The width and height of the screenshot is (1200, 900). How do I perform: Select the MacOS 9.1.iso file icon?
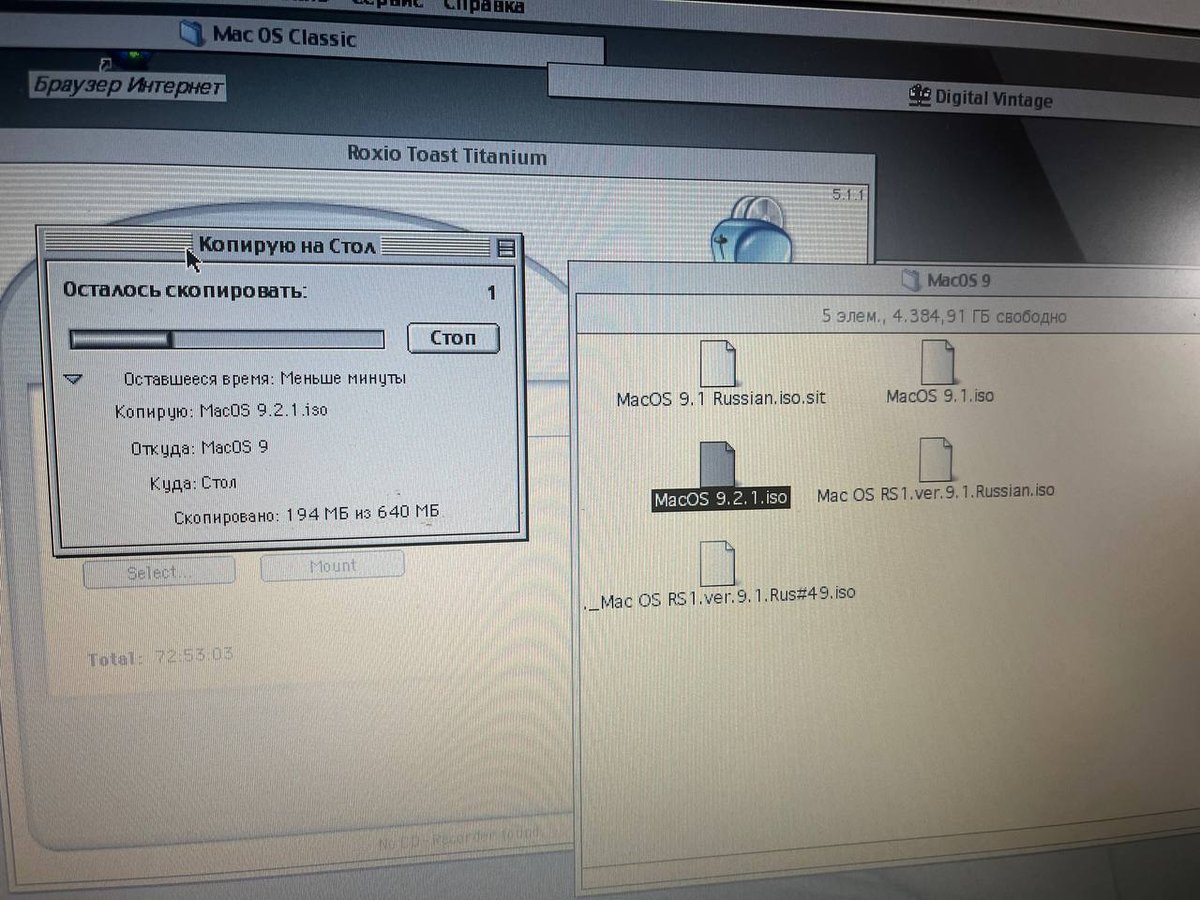click(938, 362)
